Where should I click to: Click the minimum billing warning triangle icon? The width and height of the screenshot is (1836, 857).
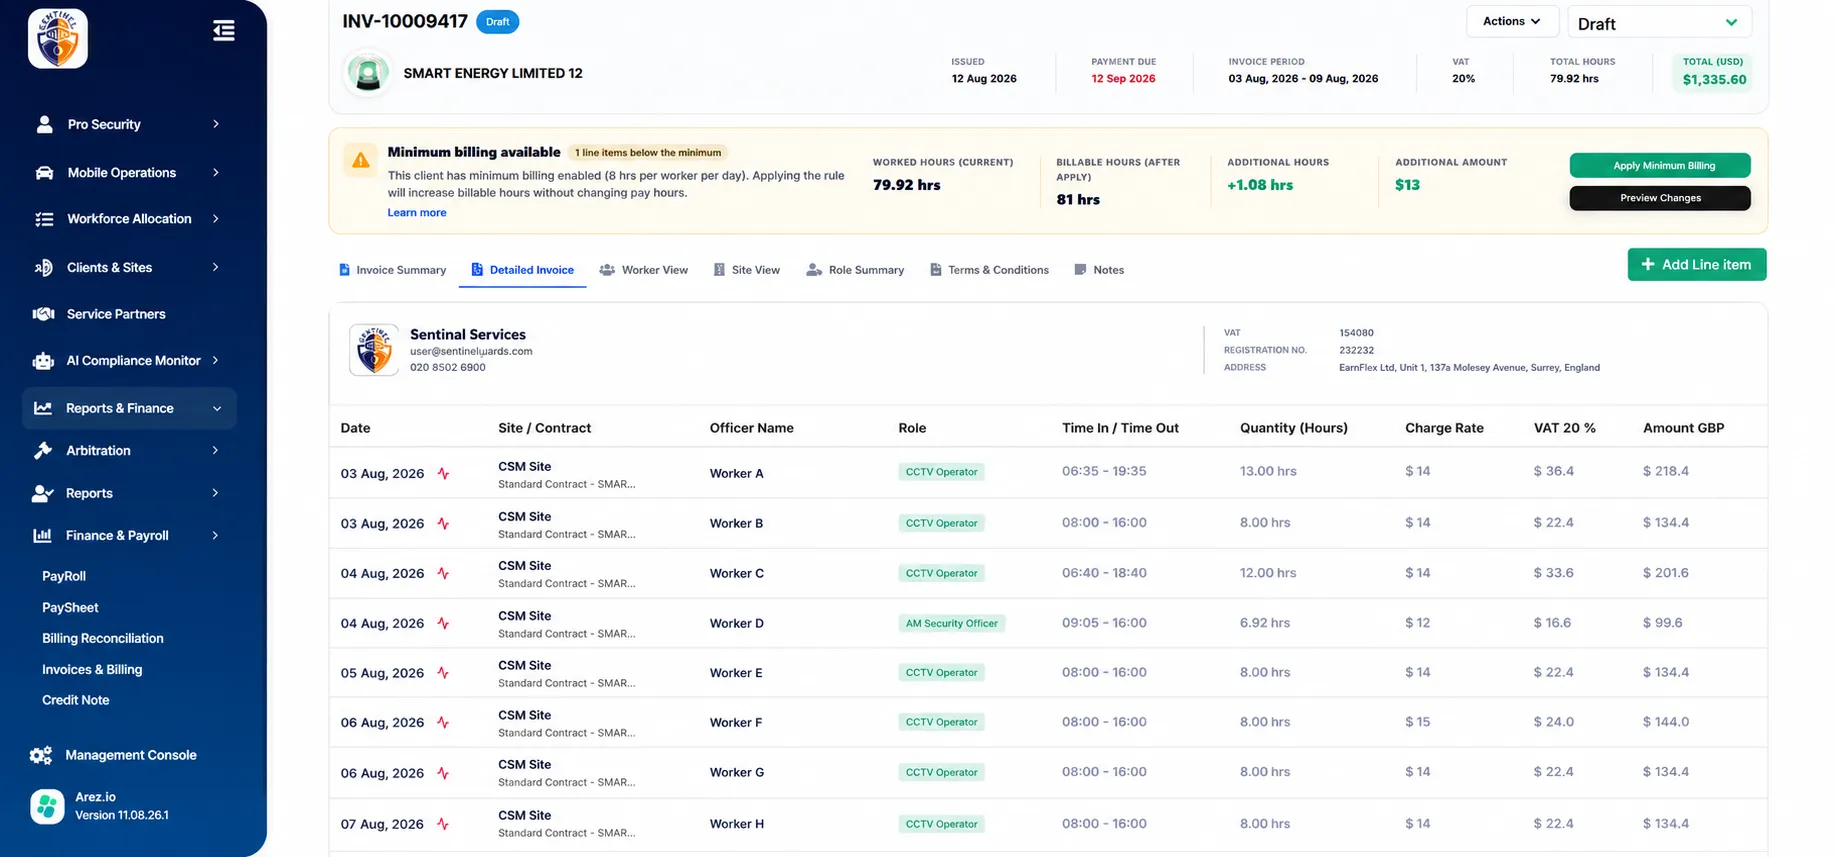click(x=361, y=160)
